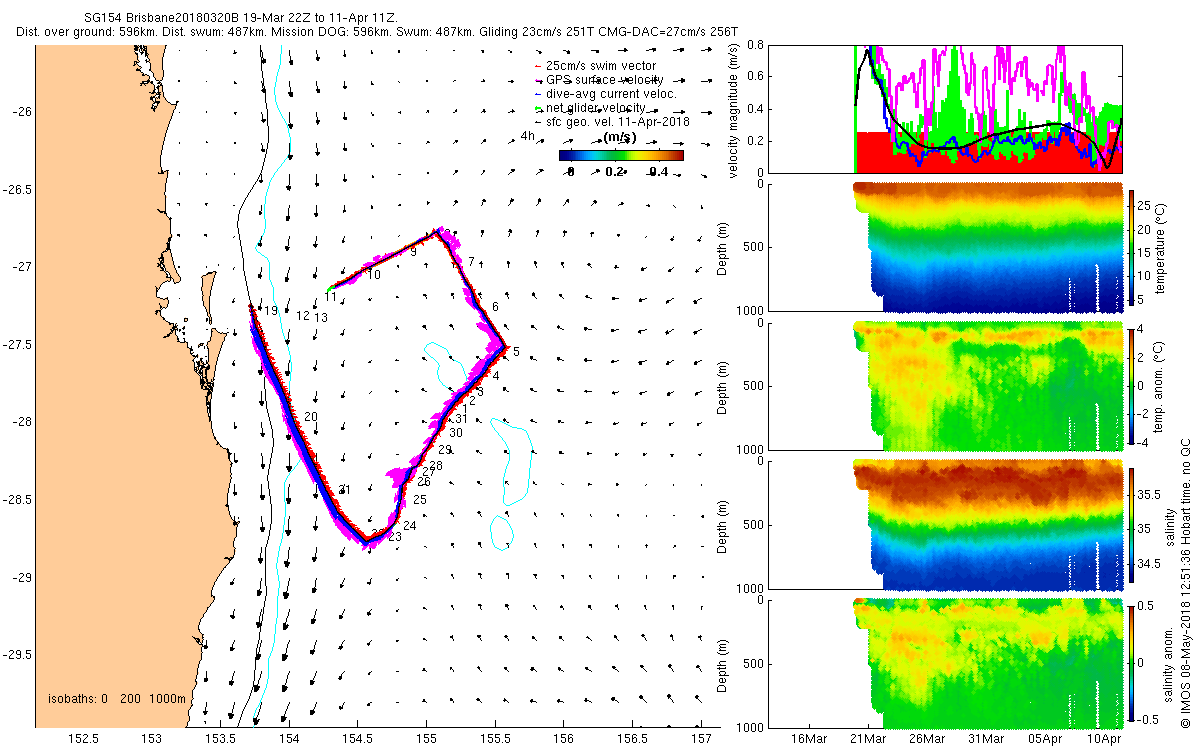
Task: Click the 'Dist. over ground: 596km' summary line
Action: click(x=377, y=32)
